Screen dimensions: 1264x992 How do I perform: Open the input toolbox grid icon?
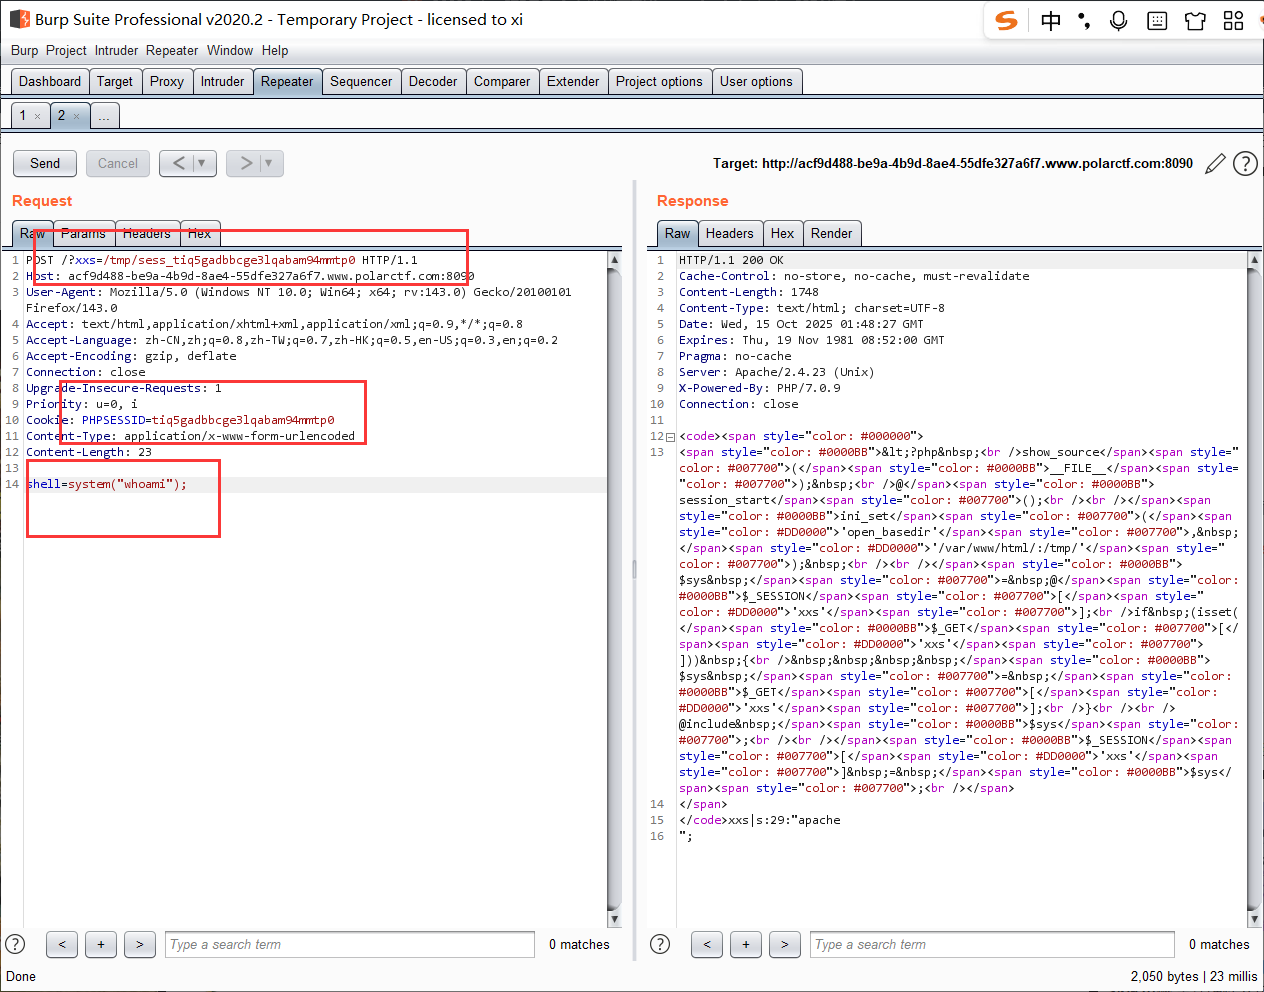(1233, 21)
